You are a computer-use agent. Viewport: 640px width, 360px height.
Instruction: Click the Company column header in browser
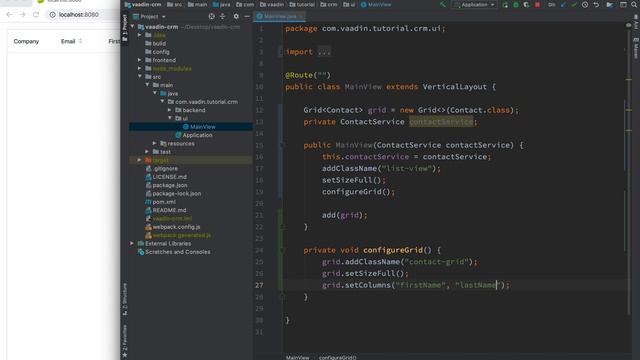pyautogui.click(x=26, y=41)
